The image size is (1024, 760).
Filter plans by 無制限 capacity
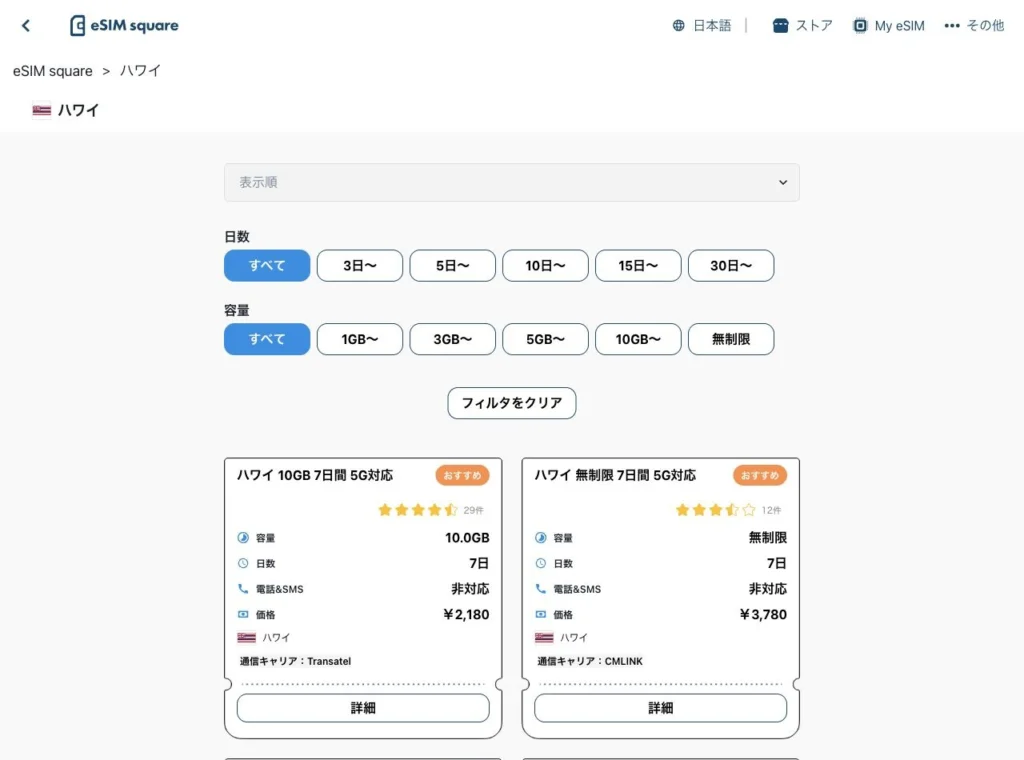(731, 340)
